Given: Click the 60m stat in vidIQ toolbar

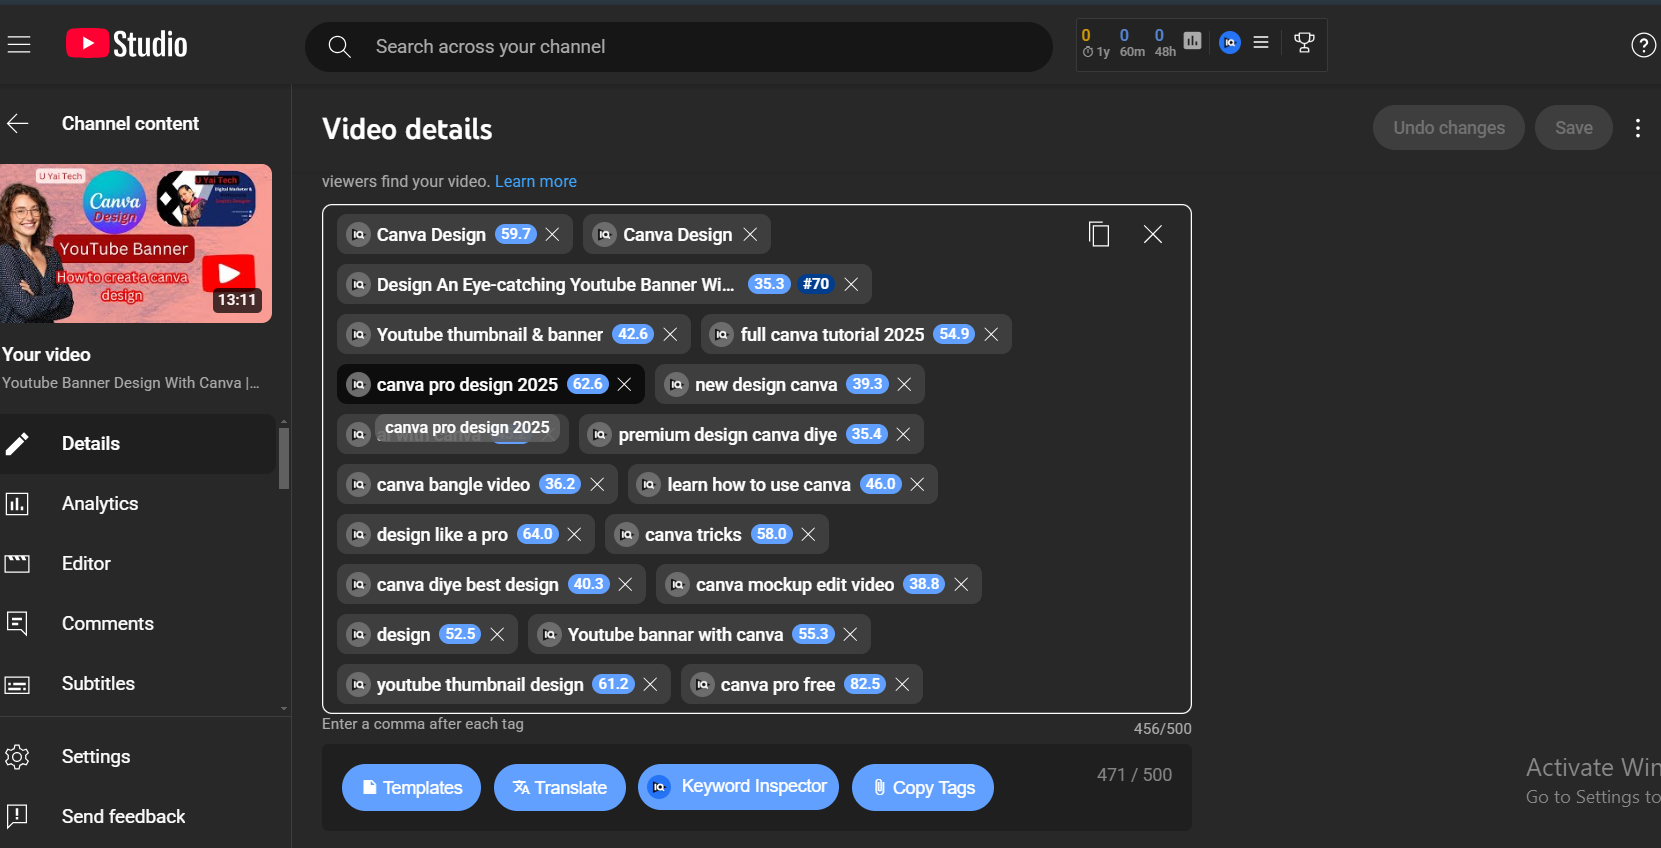Looking at the screenshot, I should tap(1132, 43).
